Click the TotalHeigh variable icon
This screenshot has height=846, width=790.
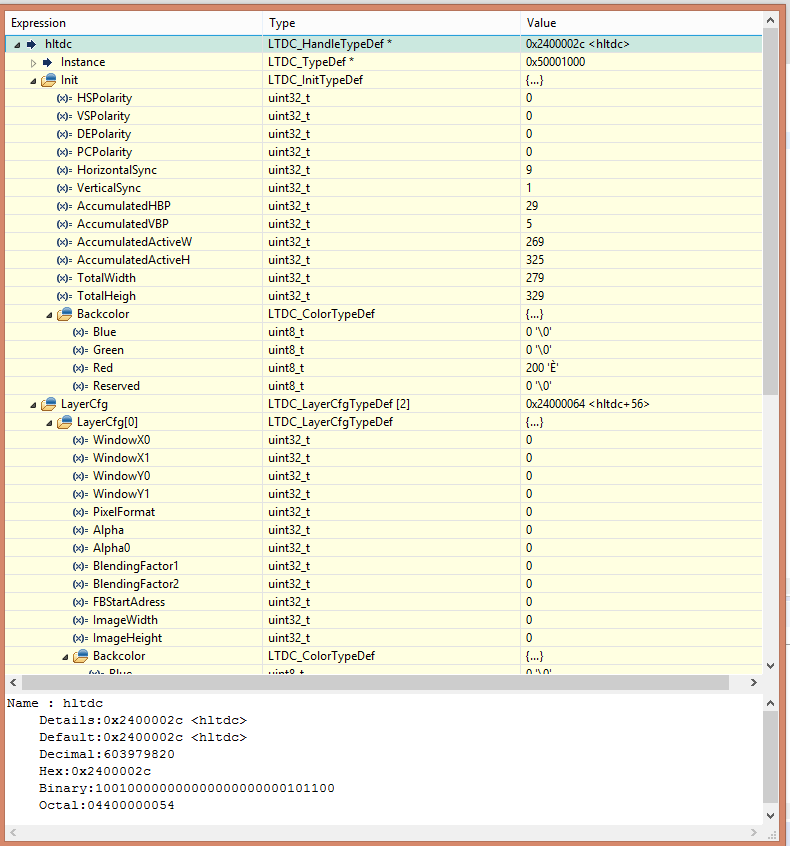[x=64, y=296]
